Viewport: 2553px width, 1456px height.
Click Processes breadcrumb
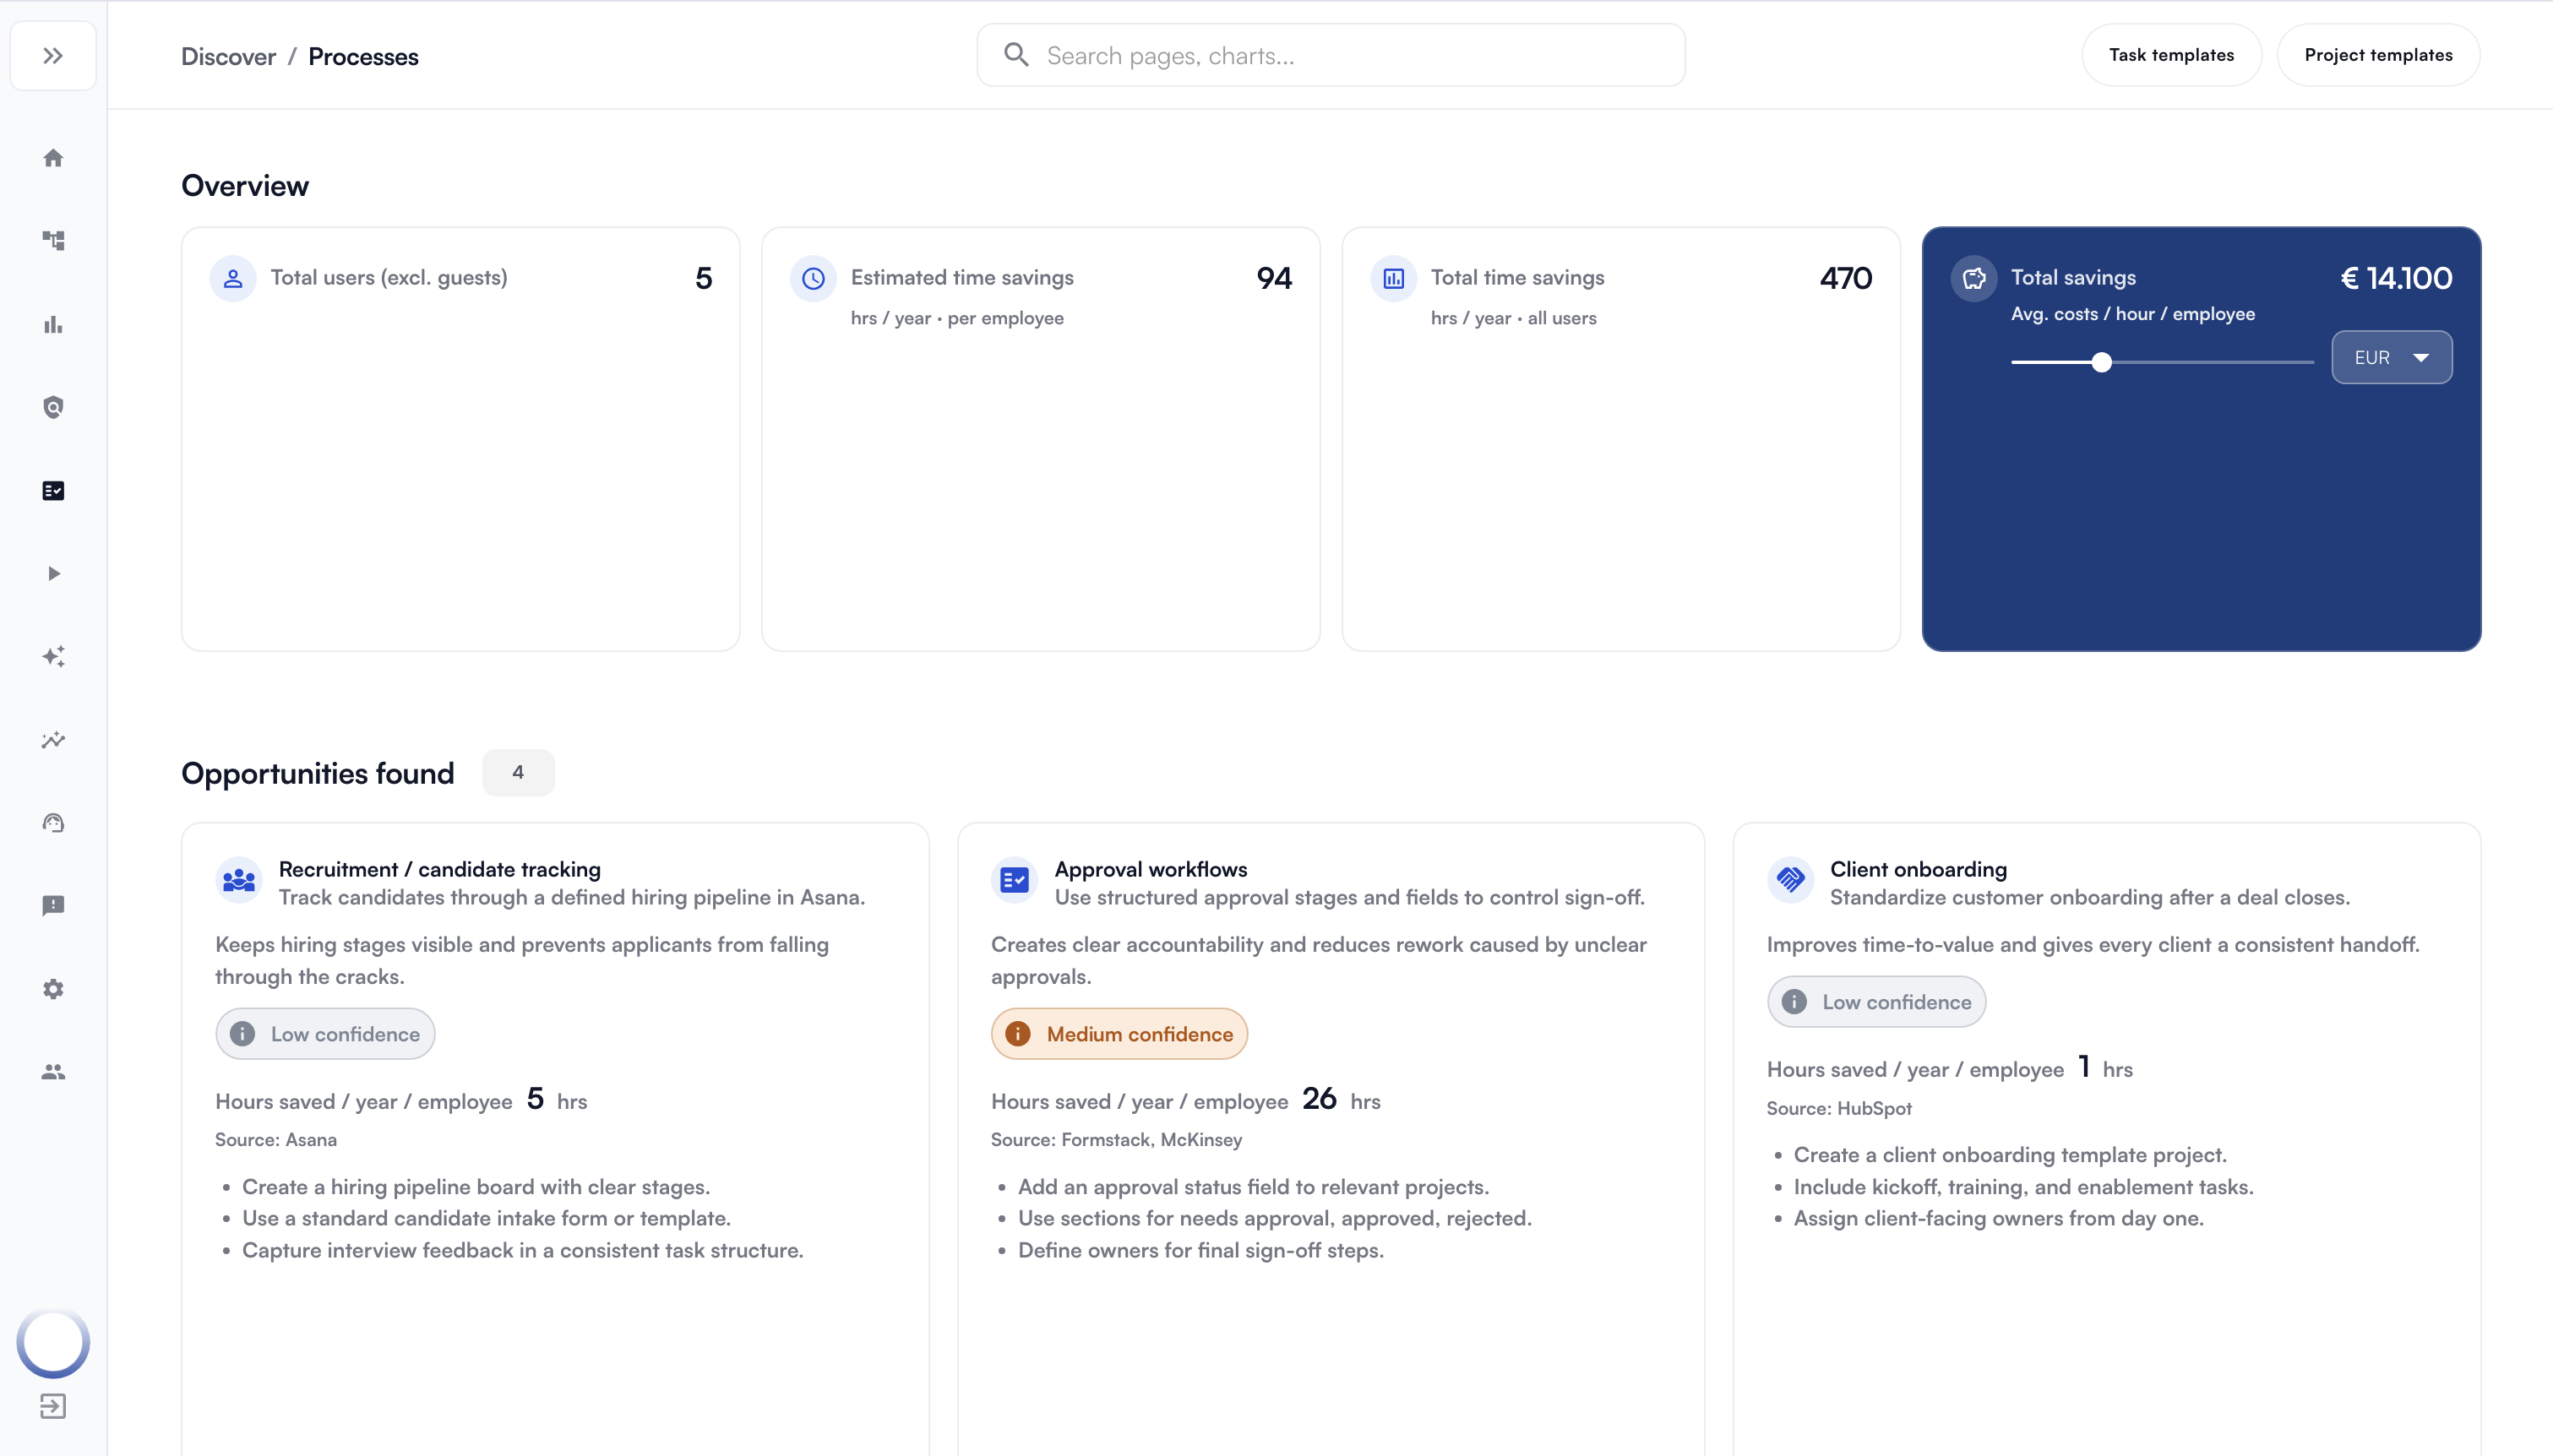(363, 57)
